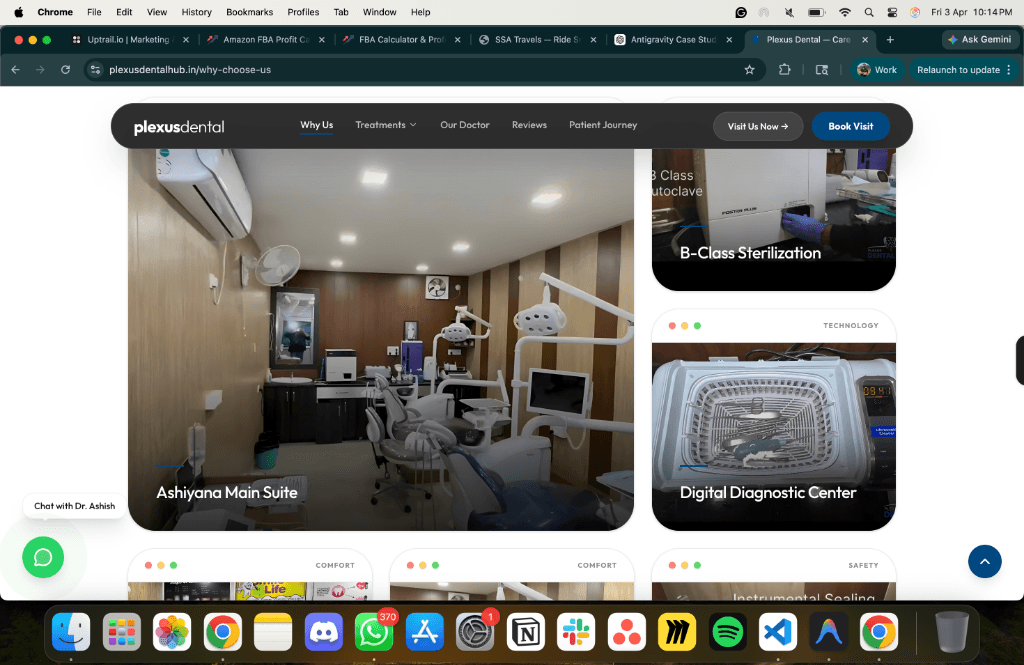Launch Visual Studio Code from the dock
Viewport: 1024px width, 665px height.
[778, 632]
